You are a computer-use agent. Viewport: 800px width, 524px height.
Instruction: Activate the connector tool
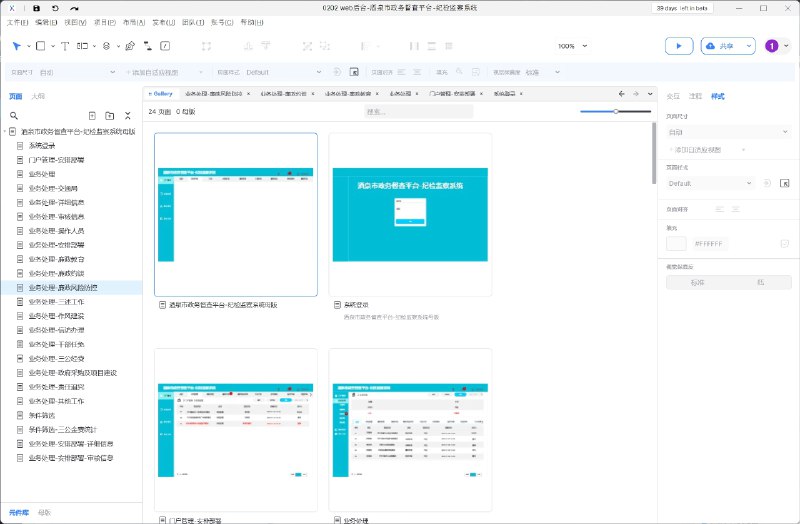tap(148, 46)
